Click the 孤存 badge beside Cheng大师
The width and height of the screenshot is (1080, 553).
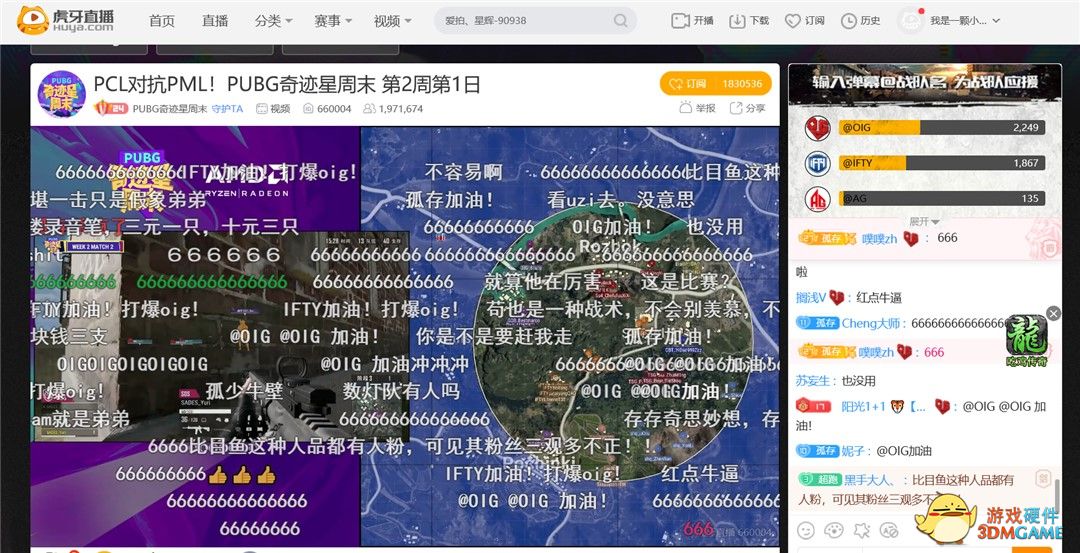click(818, 322)
